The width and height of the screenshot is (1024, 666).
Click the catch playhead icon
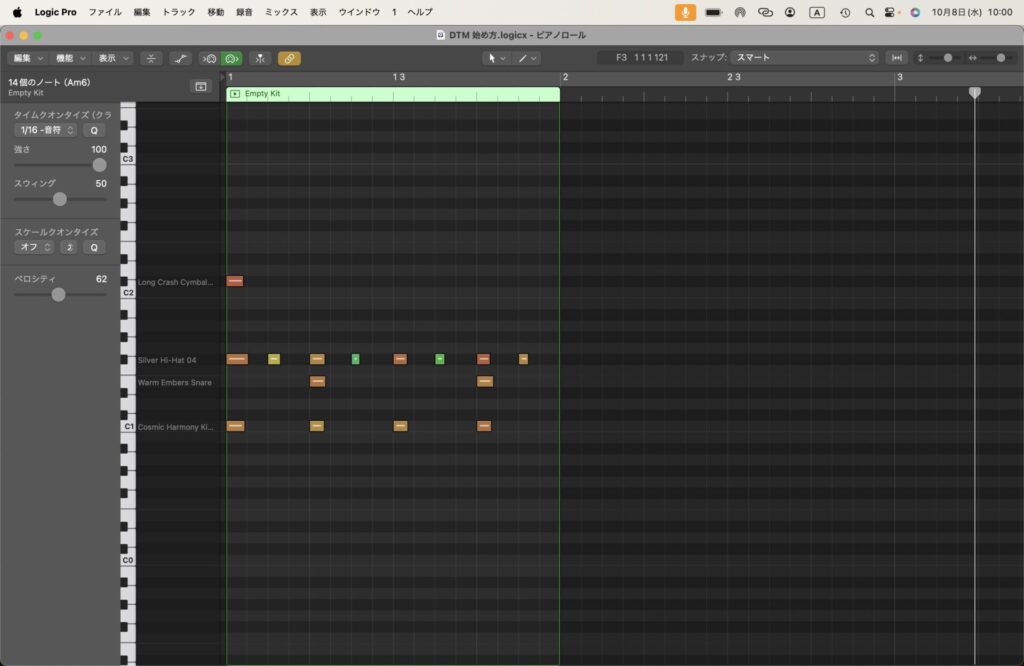[x=260, y=58]
